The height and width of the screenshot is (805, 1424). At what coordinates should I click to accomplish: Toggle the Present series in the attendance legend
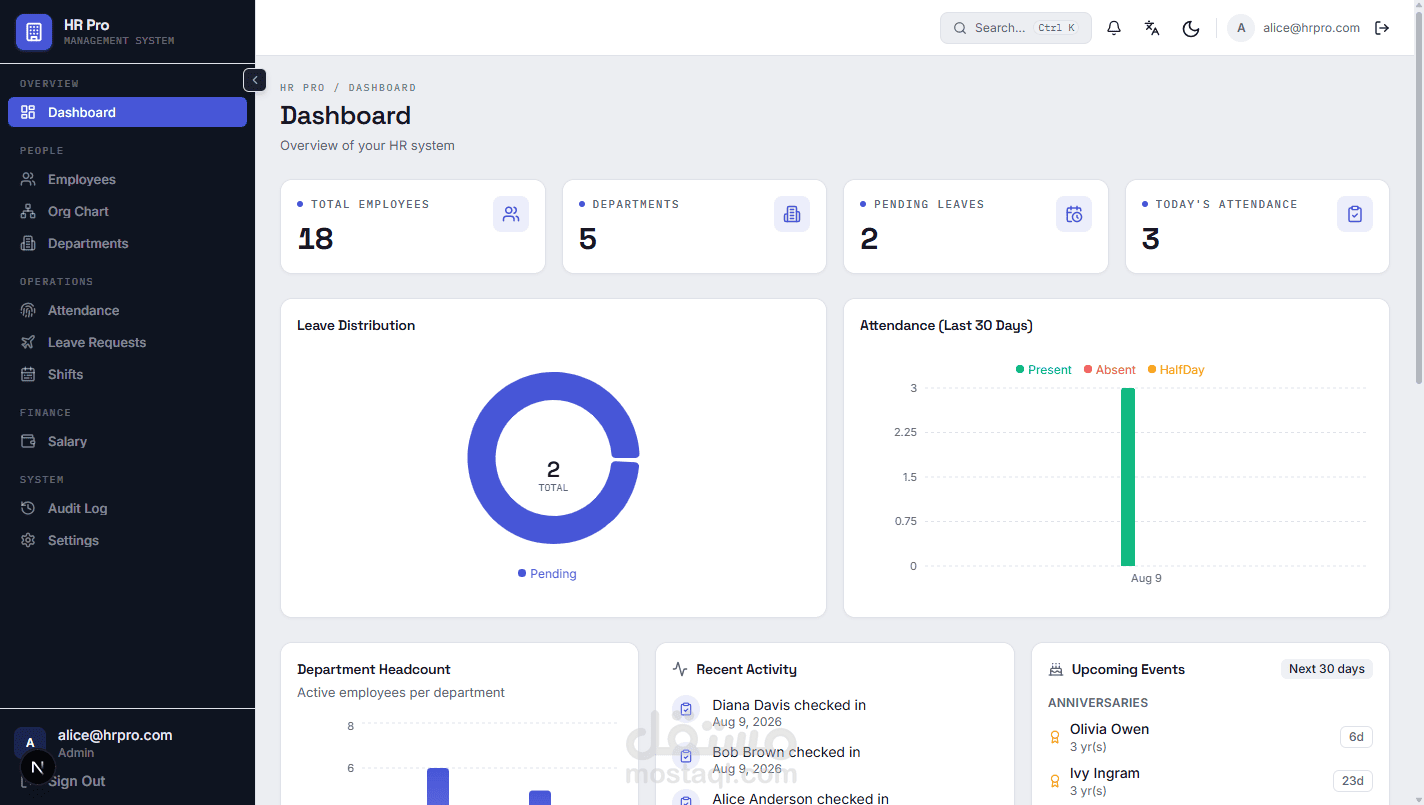tap(1043, 370)
